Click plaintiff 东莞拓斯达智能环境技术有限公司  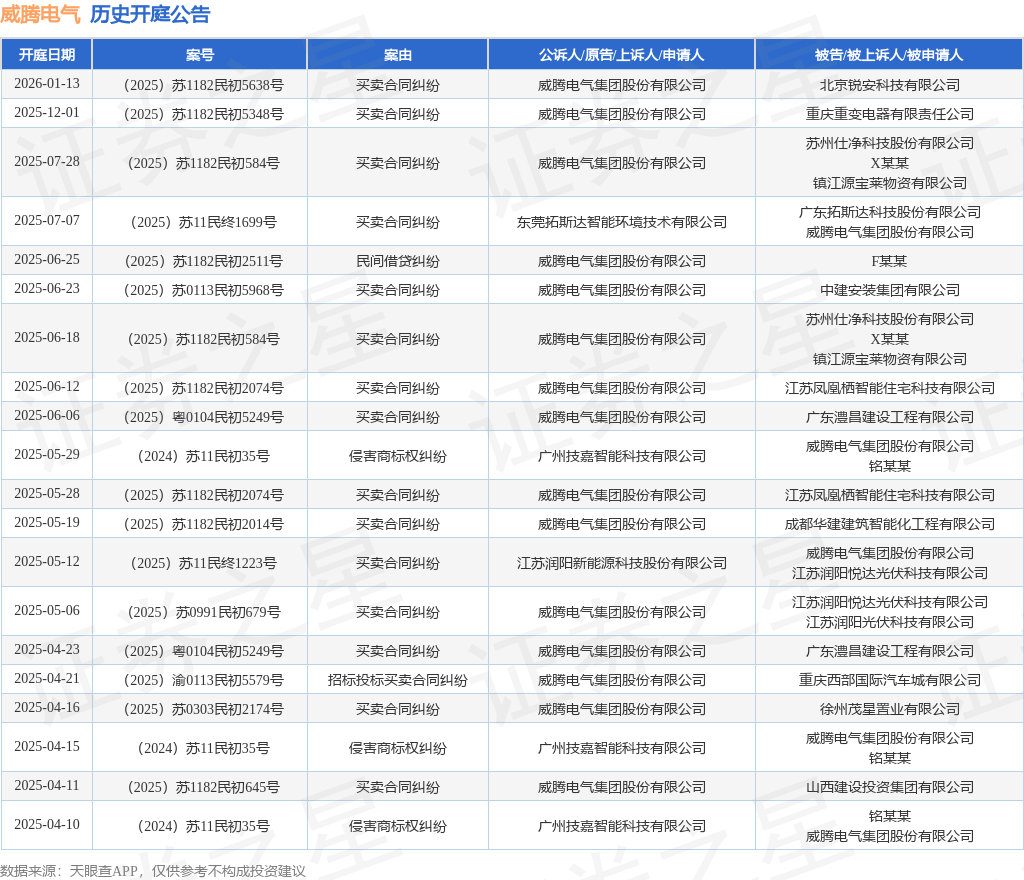(x=622, y=222)
